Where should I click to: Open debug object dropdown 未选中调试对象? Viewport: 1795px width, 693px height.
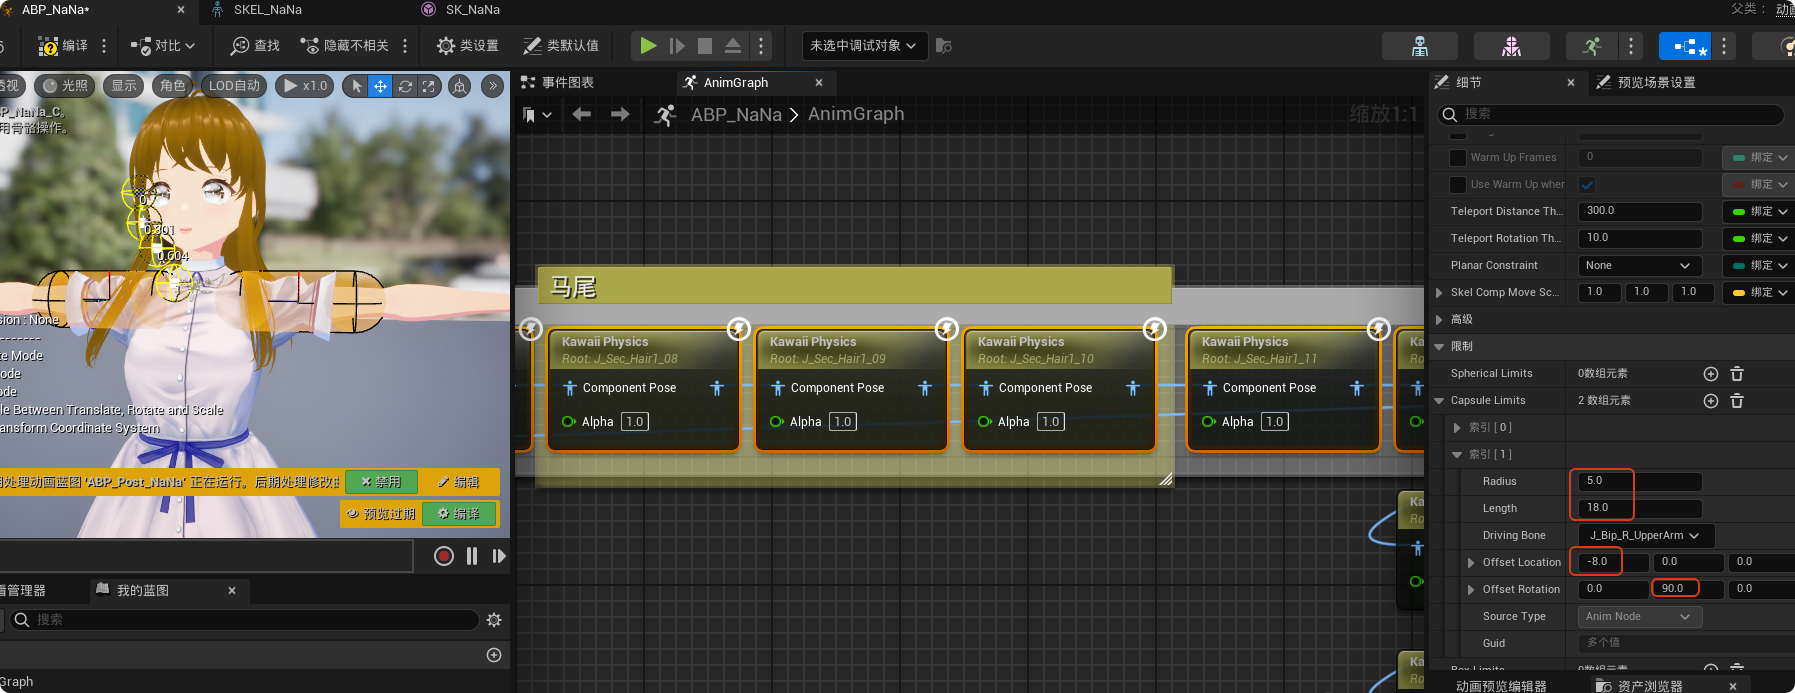[x=863, y=46]
